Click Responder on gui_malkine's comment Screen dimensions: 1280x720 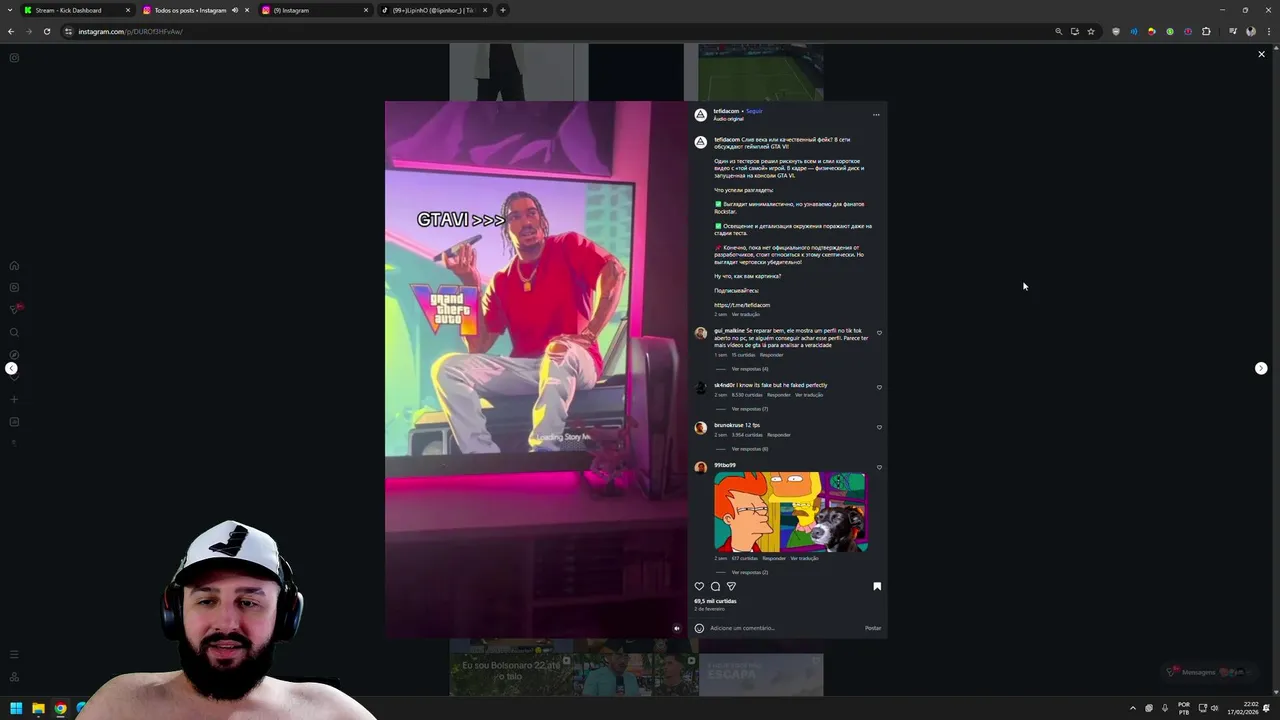(x=772, y=355)
